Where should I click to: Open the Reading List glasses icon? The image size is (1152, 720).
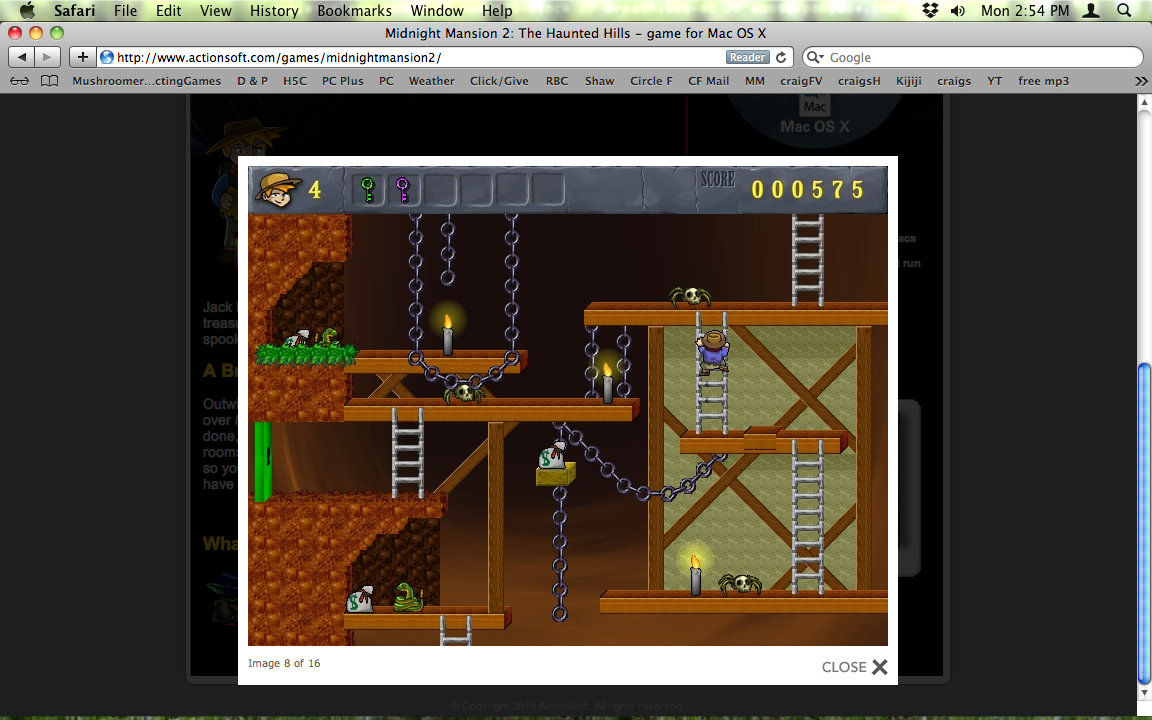click(x=19, y=81)
